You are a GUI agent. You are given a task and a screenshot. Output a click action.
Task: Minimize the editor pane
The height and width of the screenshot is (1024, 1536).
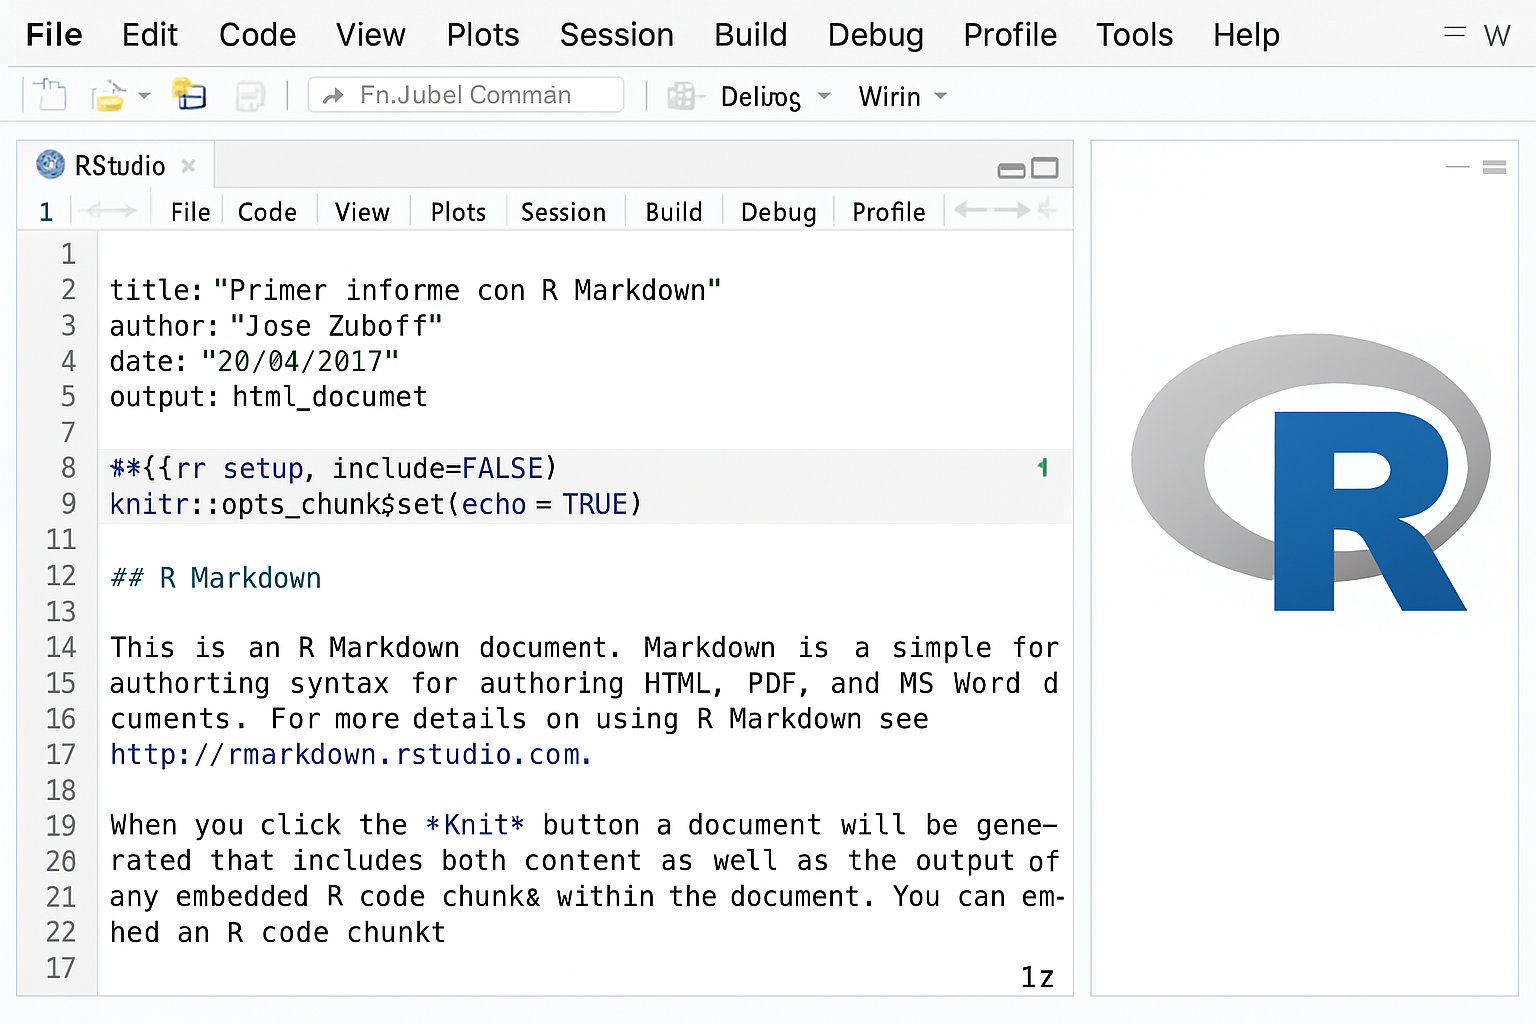[x=1011, y=169]
